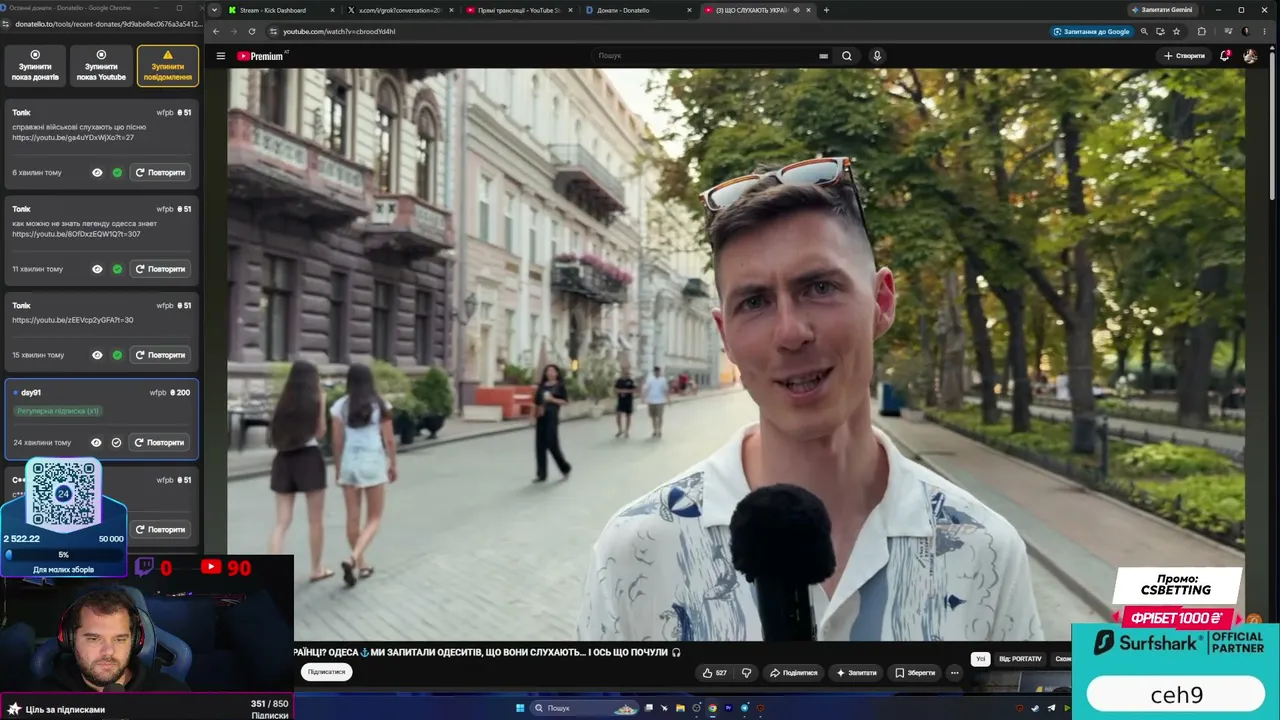1280x720 pixels.
Task: Stop notifications with the yellow warning button
Action: [x=167, y=65]
